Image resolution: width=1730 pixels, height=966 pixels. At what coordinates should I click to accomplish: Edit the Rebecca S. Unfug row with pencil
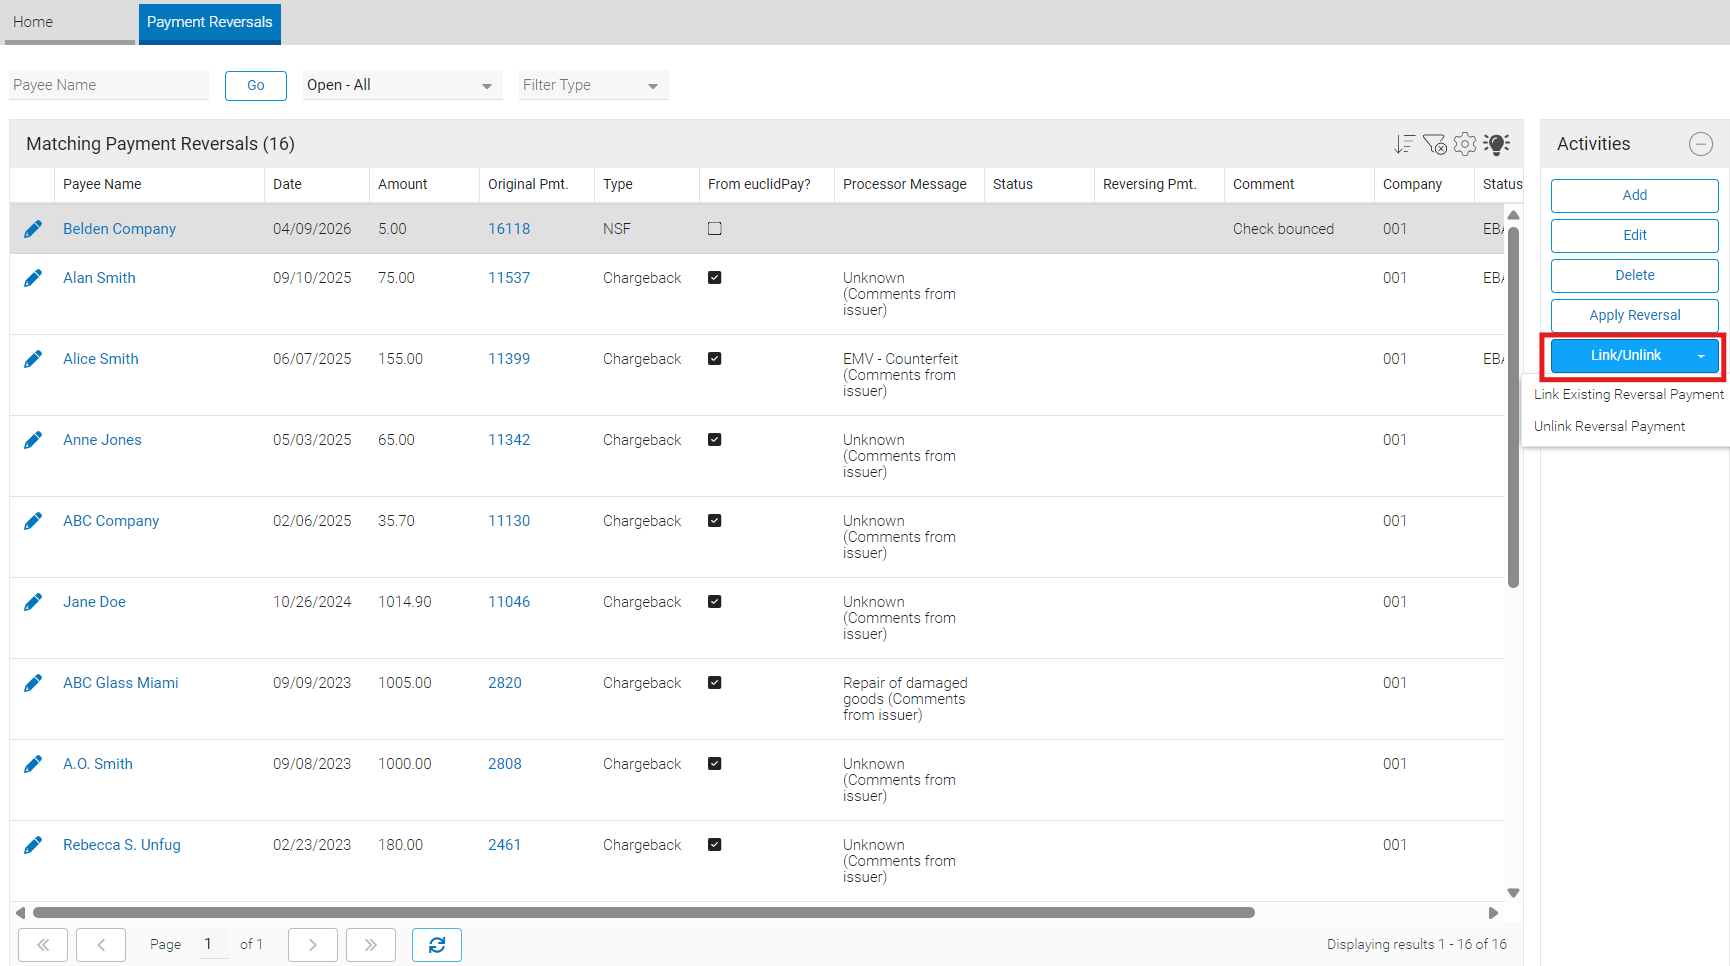pos(33,845)
